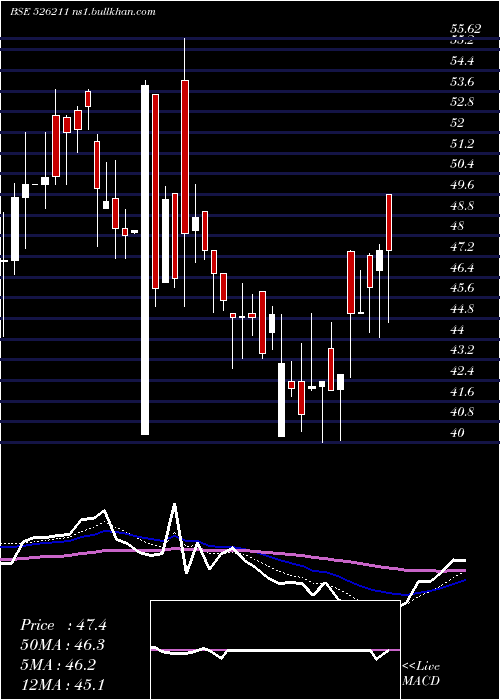
Task: Click the 47.2 price axis label
Action: click(462, 246)
